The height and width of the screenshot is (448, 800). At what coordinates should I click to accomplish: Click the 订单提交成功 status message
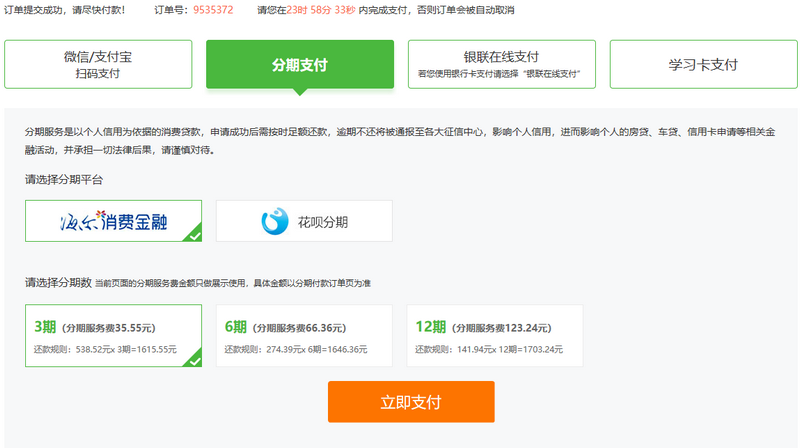[69, 10]
